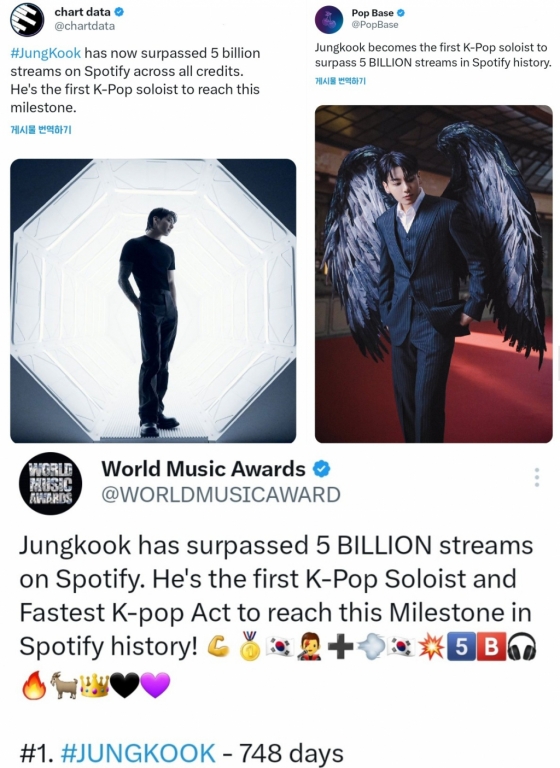The width and height of the screenshot is (560, 768).
Task: Click the headphones emoji in the post
Action: pos(522,647)
